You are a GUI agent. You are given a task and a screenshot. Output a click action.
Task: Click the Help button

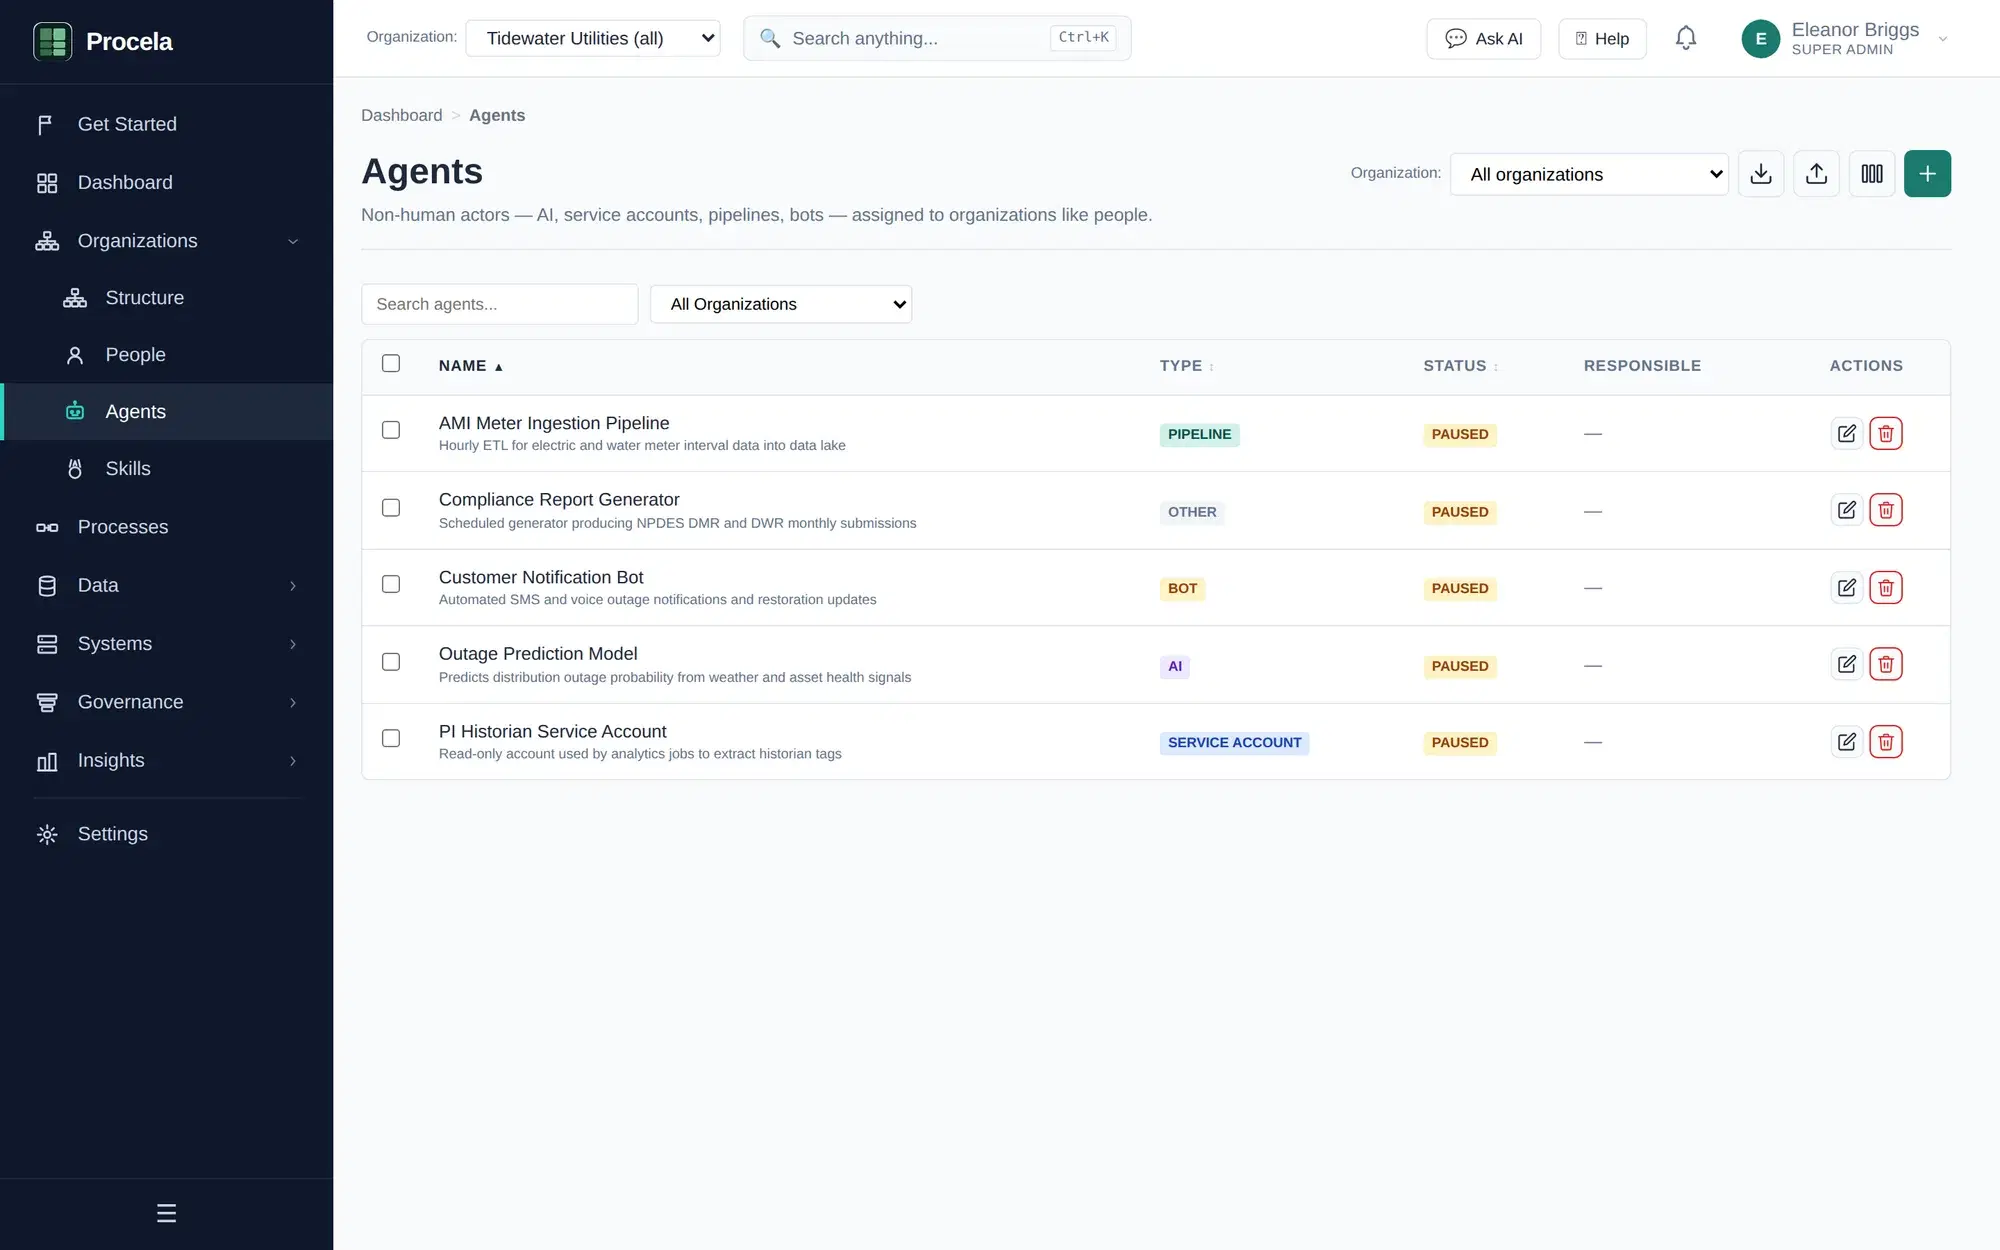point(1602,39)
